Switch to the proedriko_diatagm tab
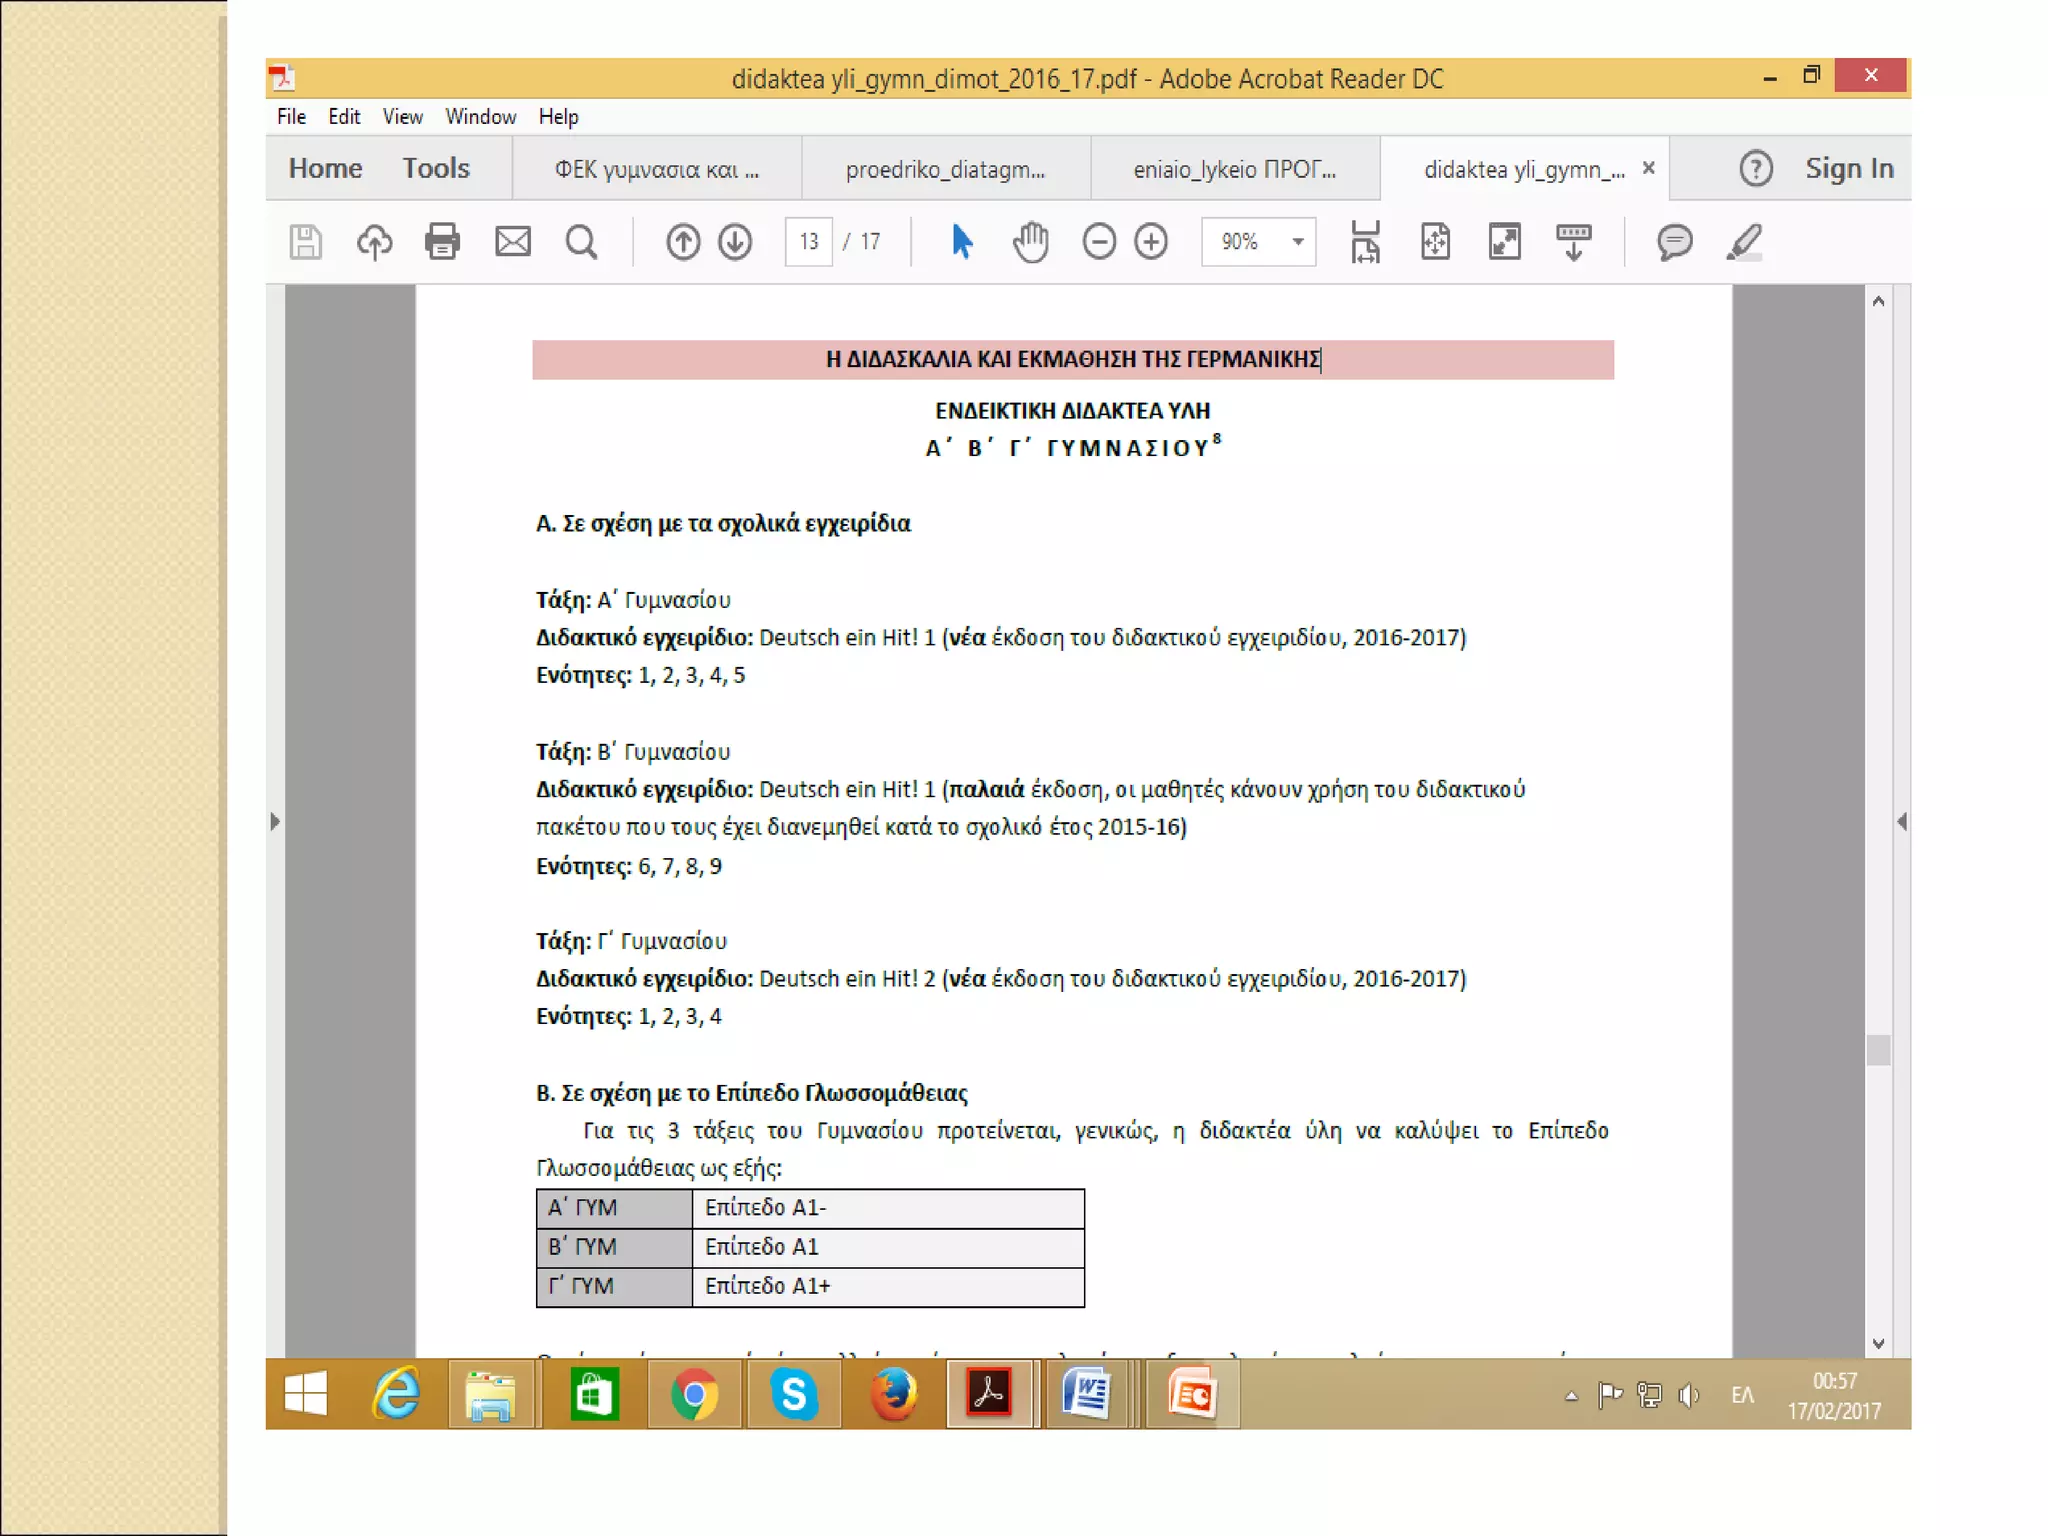Screen dimensions: 2048x1536 945,170
